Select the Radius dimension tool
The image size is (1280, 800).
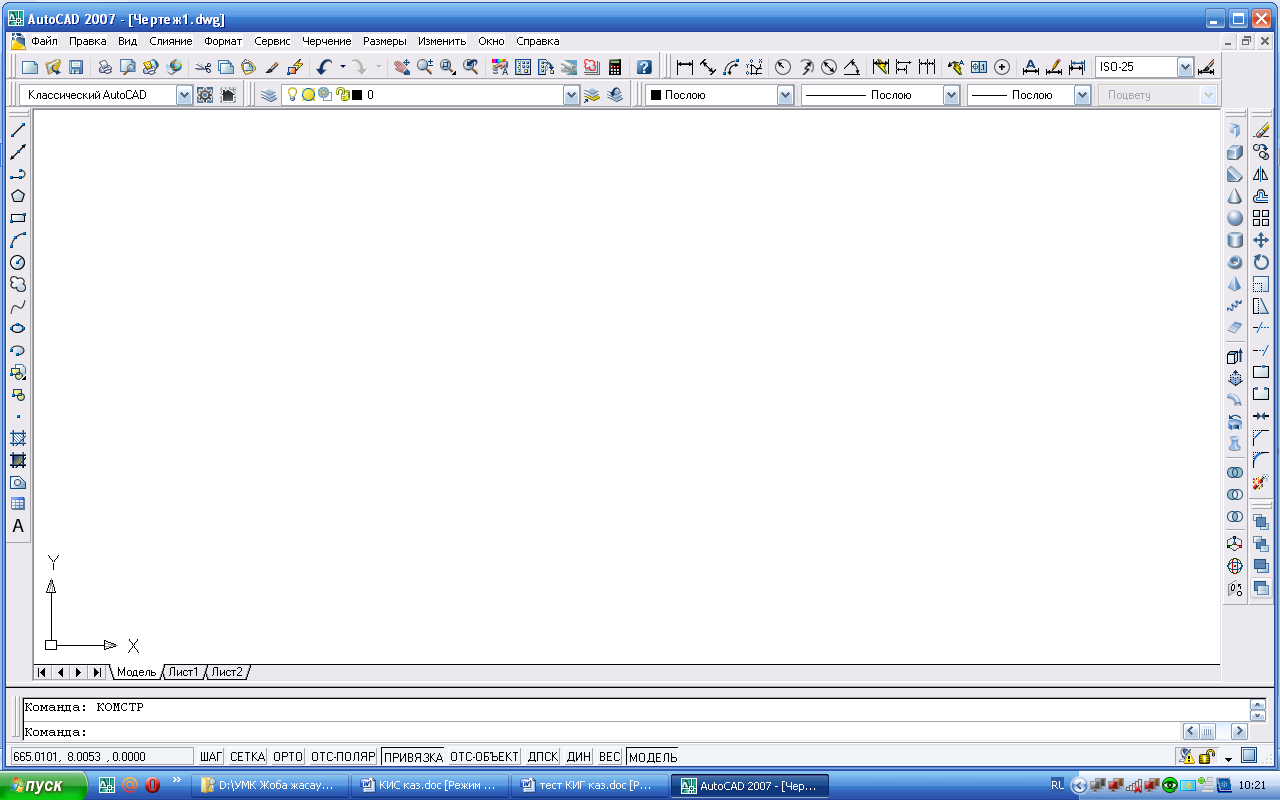[x=782, y=67]
